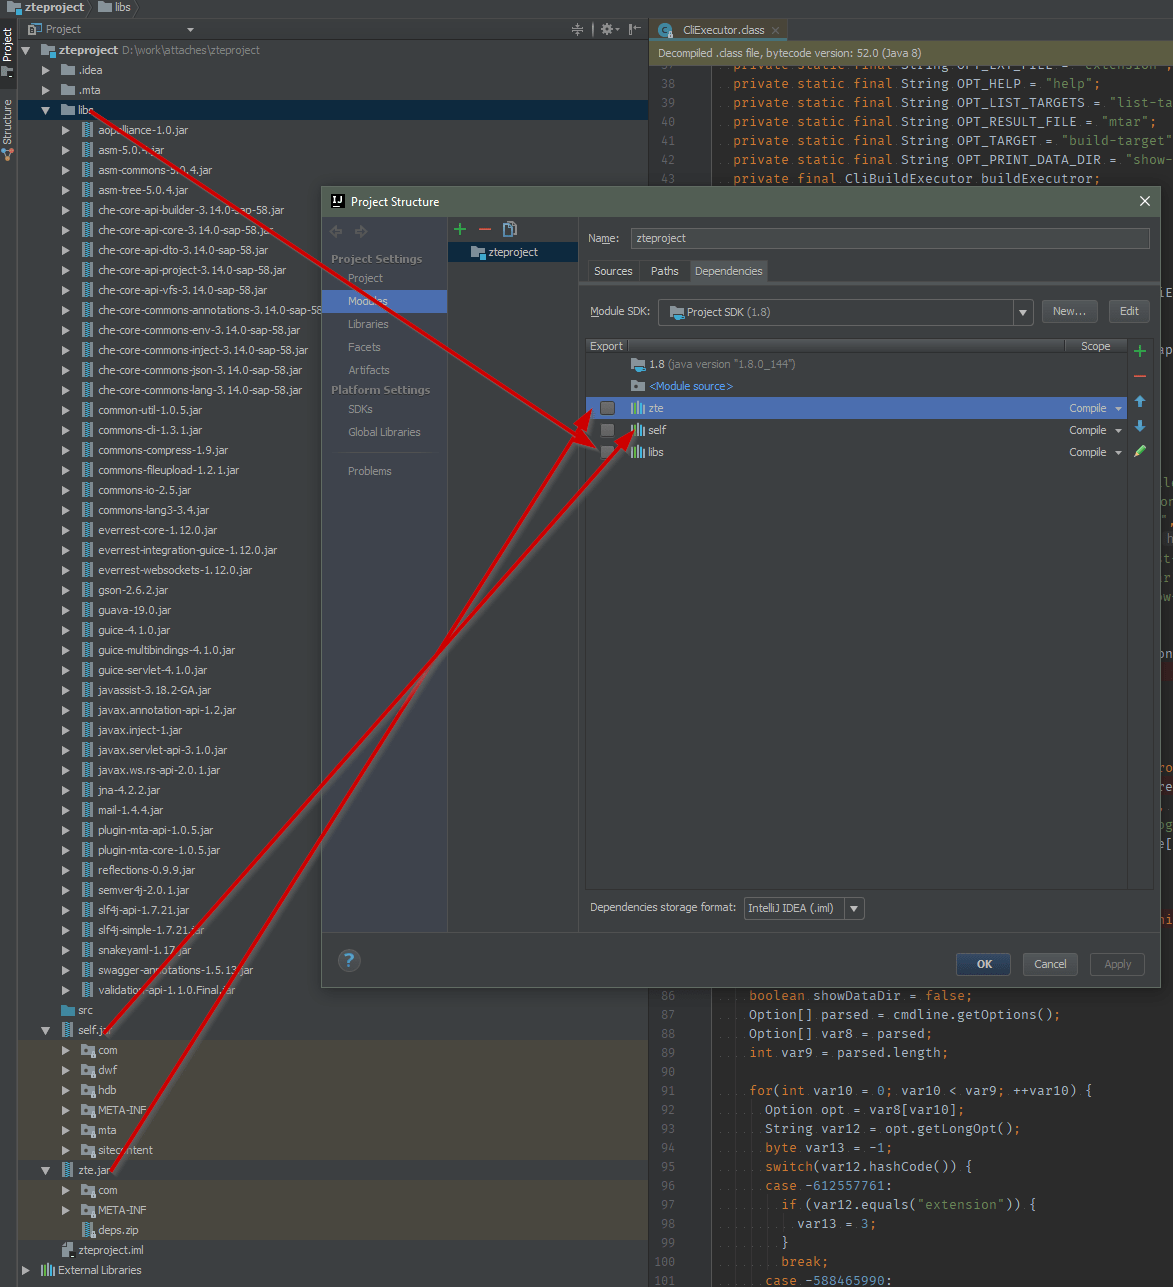Confirm changes with the OK button
This screenshot has width=1173, height=1287.
tap(982, 964)
